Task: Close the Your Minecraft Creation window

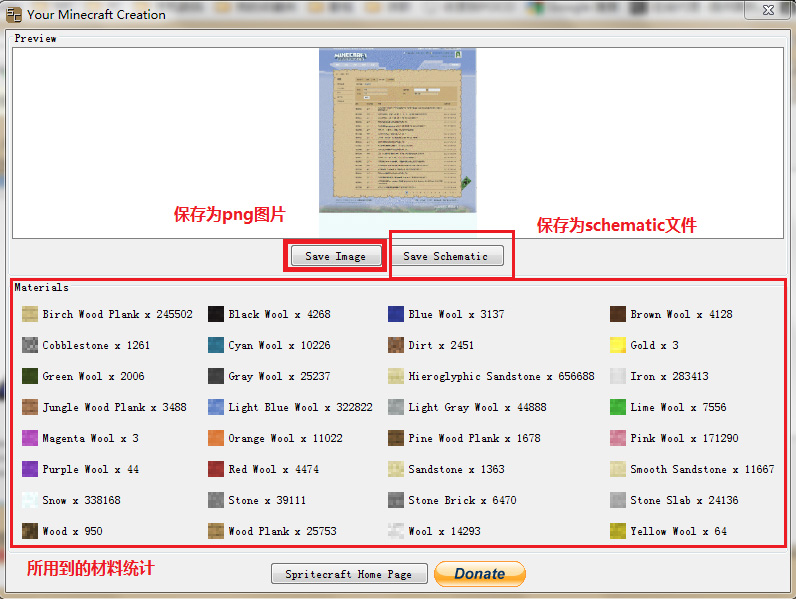Action: click(768, 10)
